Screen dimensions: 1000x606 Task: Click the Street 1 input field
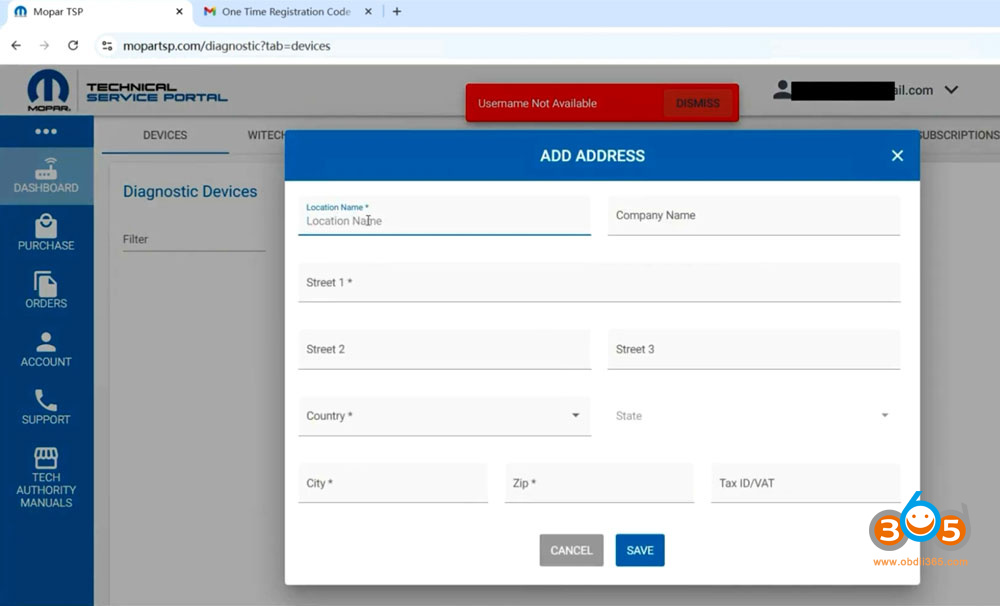click(x=598, y=283)
